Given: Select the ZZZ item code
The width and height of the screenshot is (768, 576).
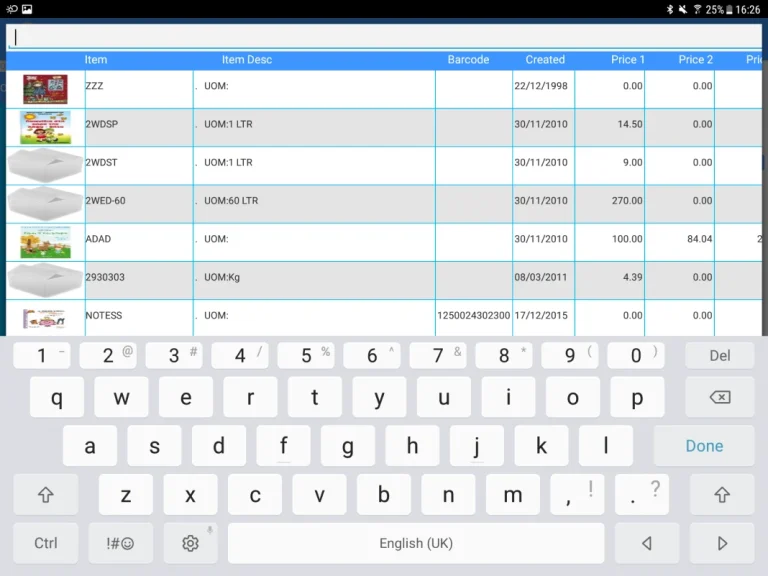Looking at the screenshot, I should 94,86.
